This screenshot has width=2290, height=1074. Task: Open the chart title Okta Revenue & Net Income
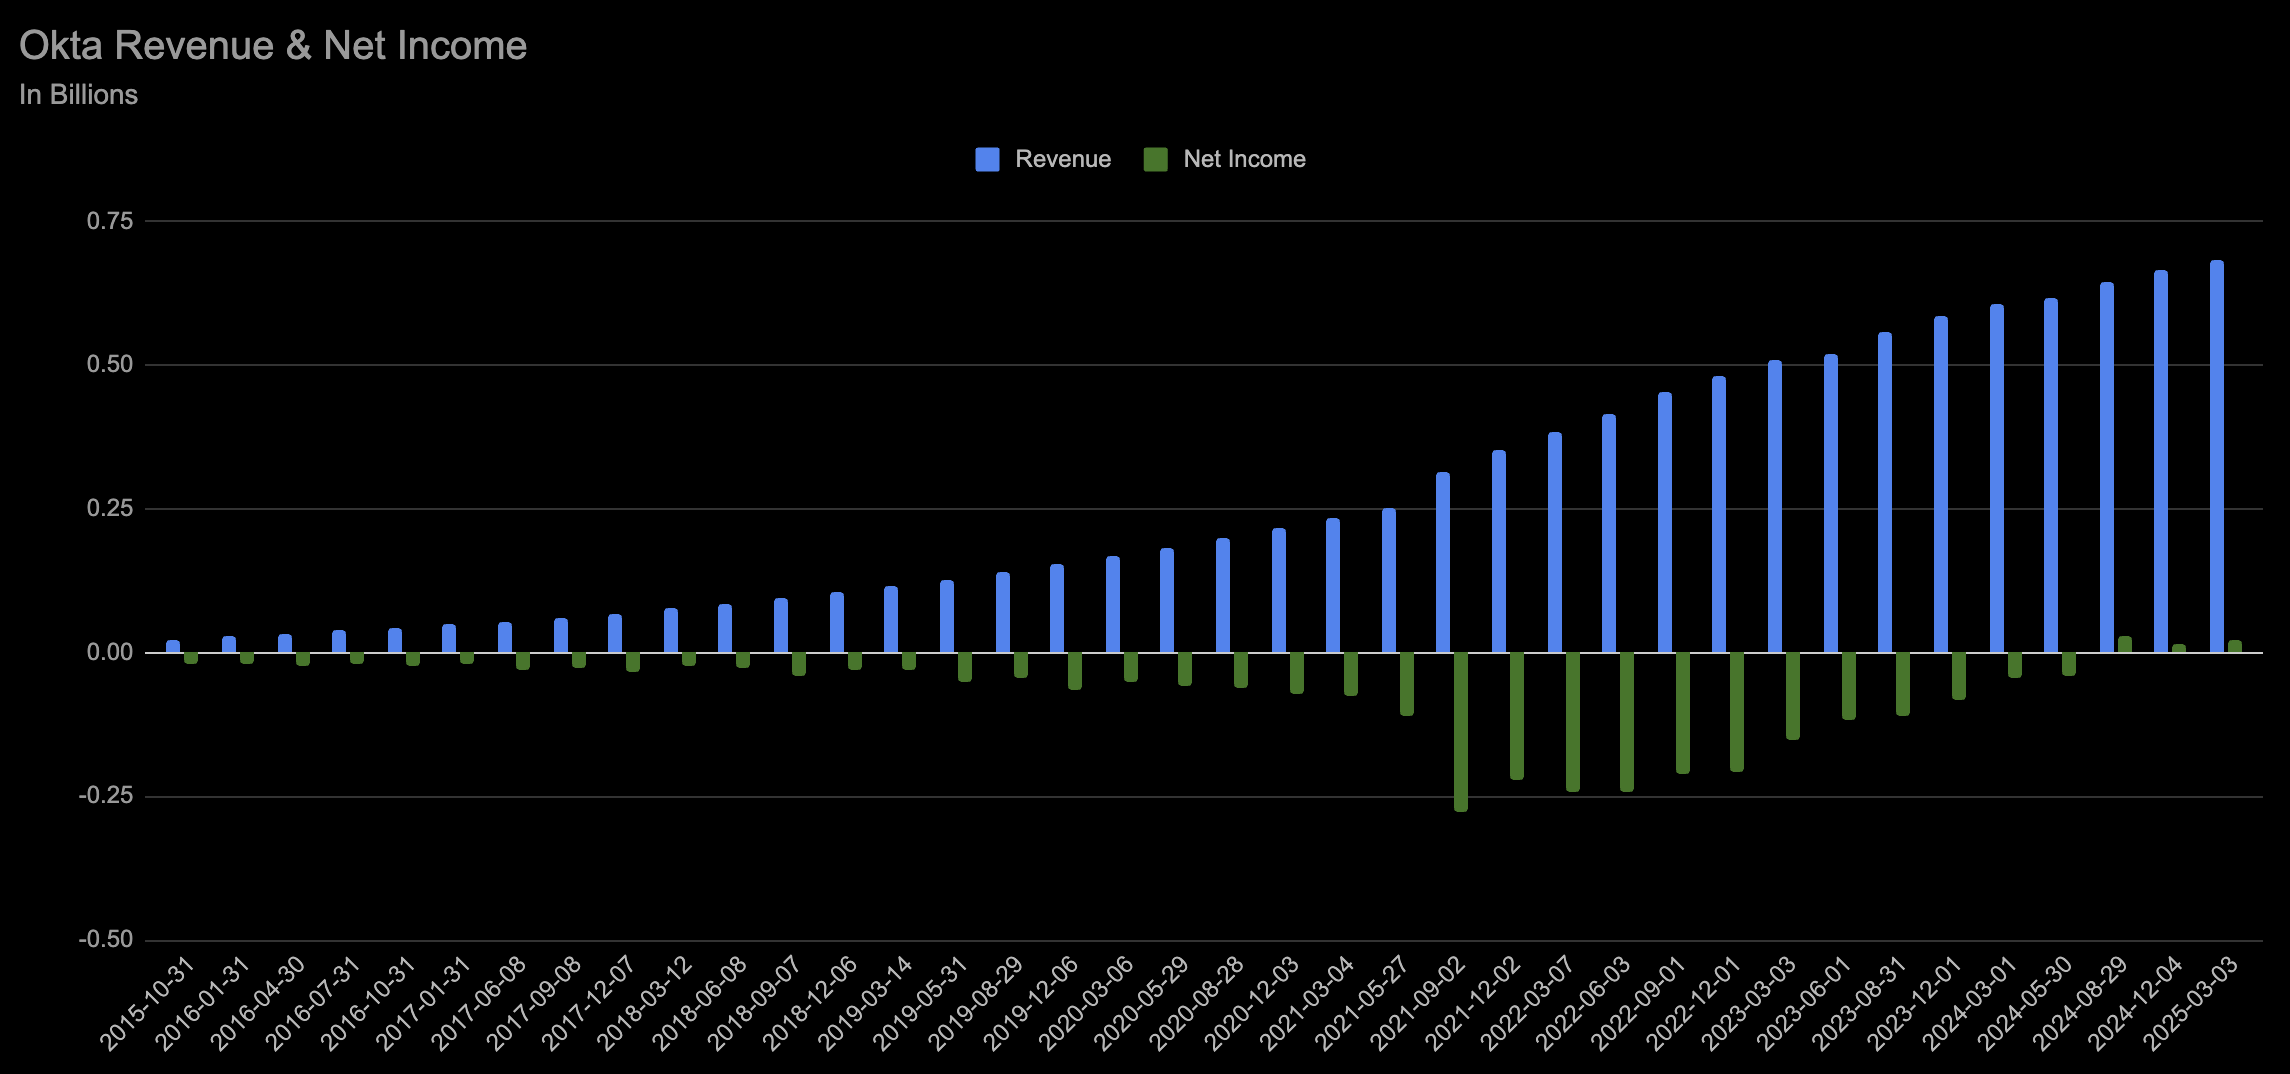pyautogui.click(x=272, y=44)
